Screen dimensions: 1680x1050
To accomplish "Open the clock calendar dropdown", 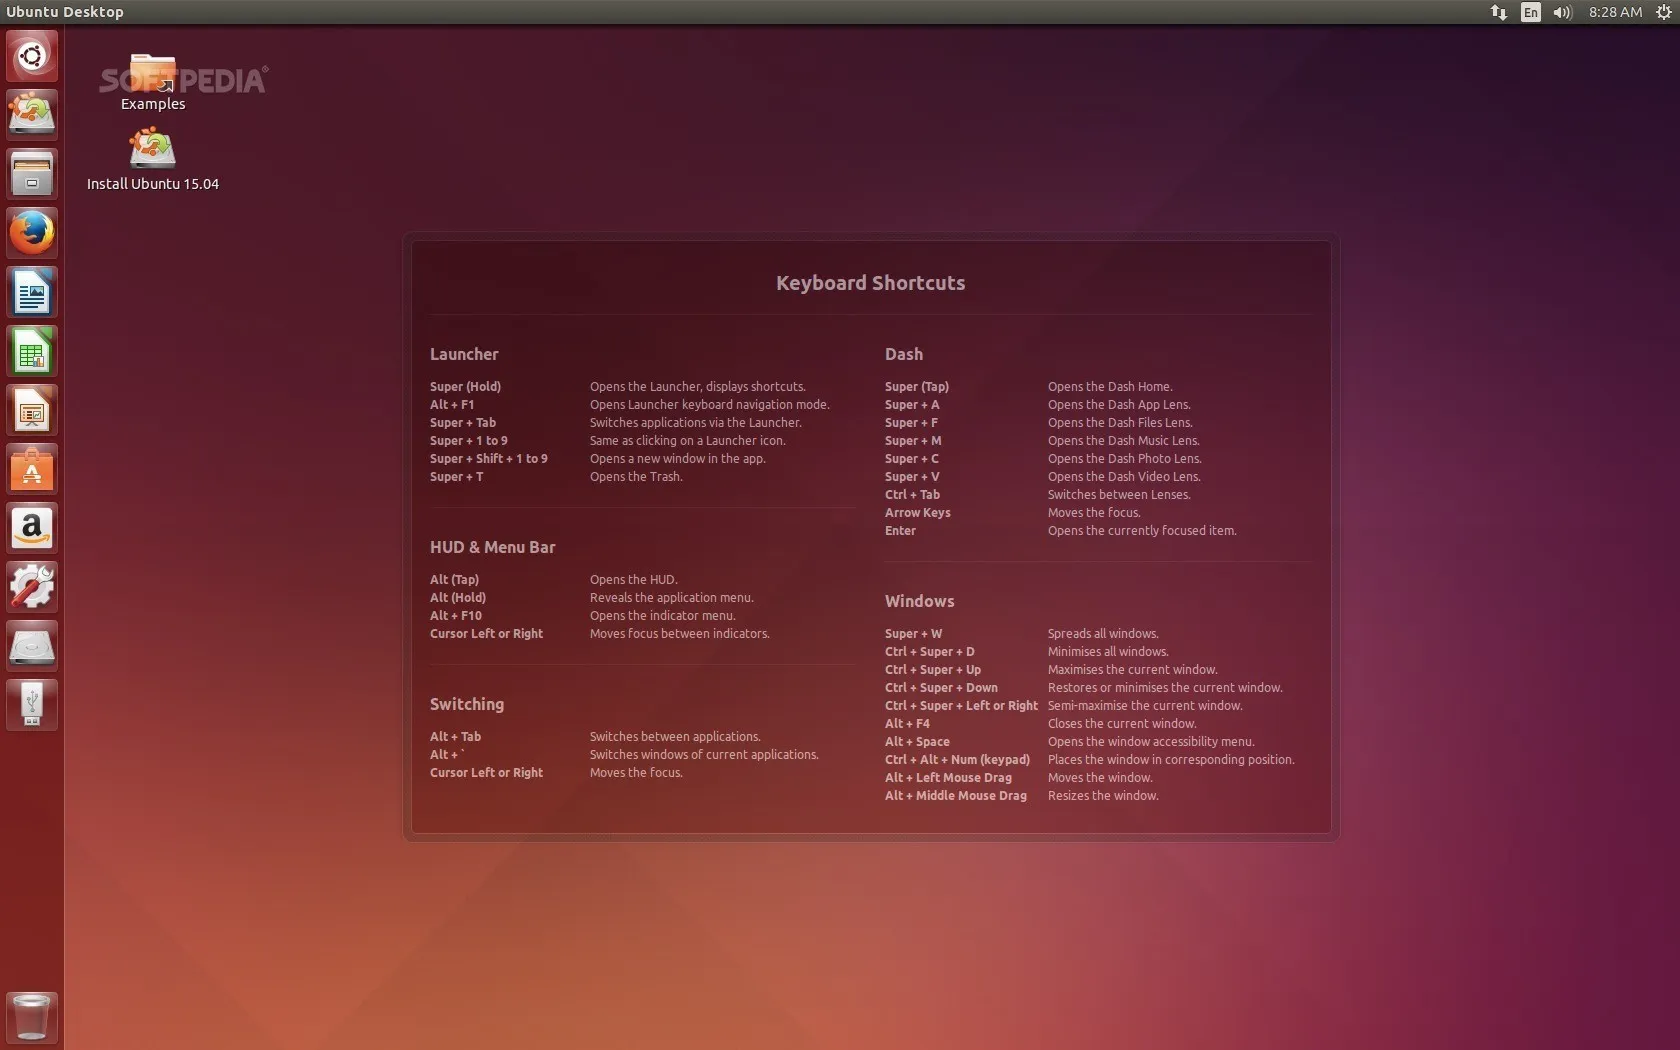I will pos(1613,12).
